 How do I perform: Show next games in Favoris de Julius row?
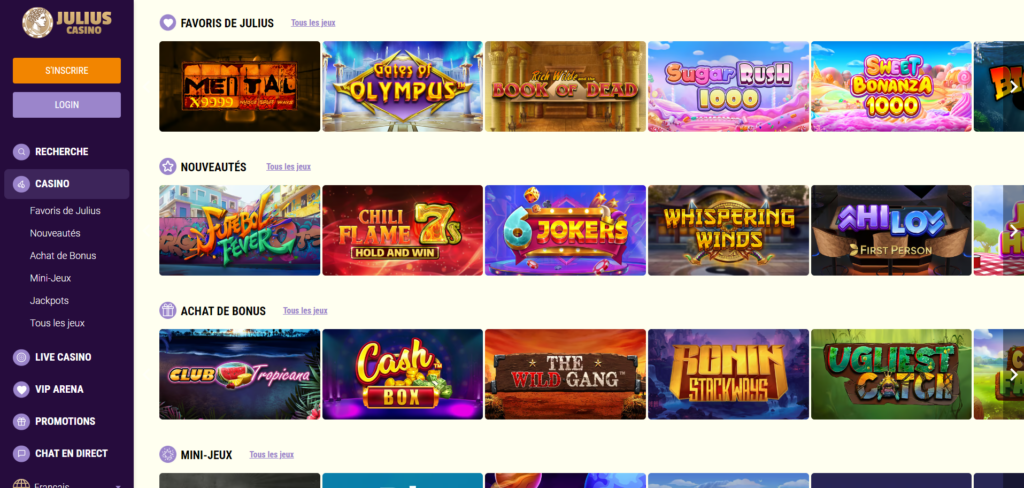point(1013,86)
